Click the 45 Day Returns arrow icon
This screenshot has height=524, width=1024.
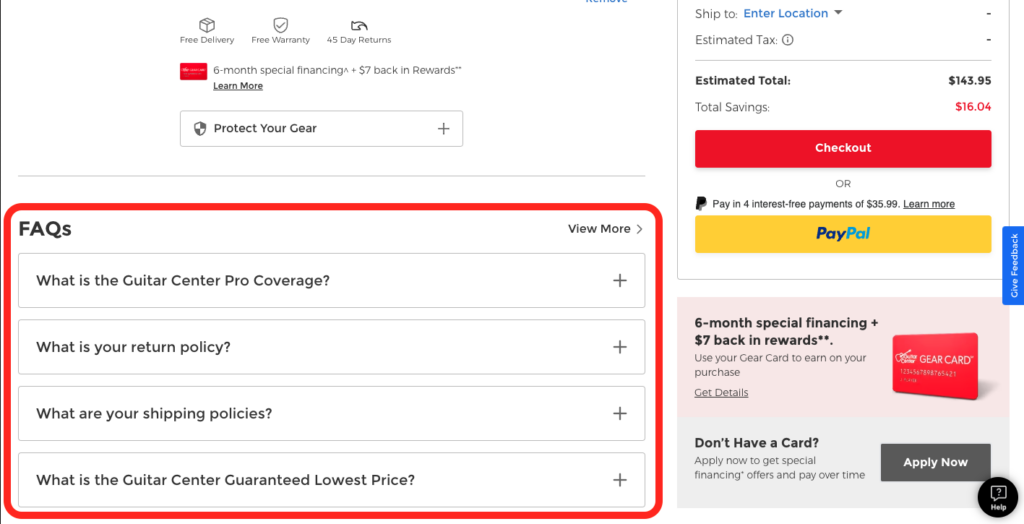coord(359,25)
